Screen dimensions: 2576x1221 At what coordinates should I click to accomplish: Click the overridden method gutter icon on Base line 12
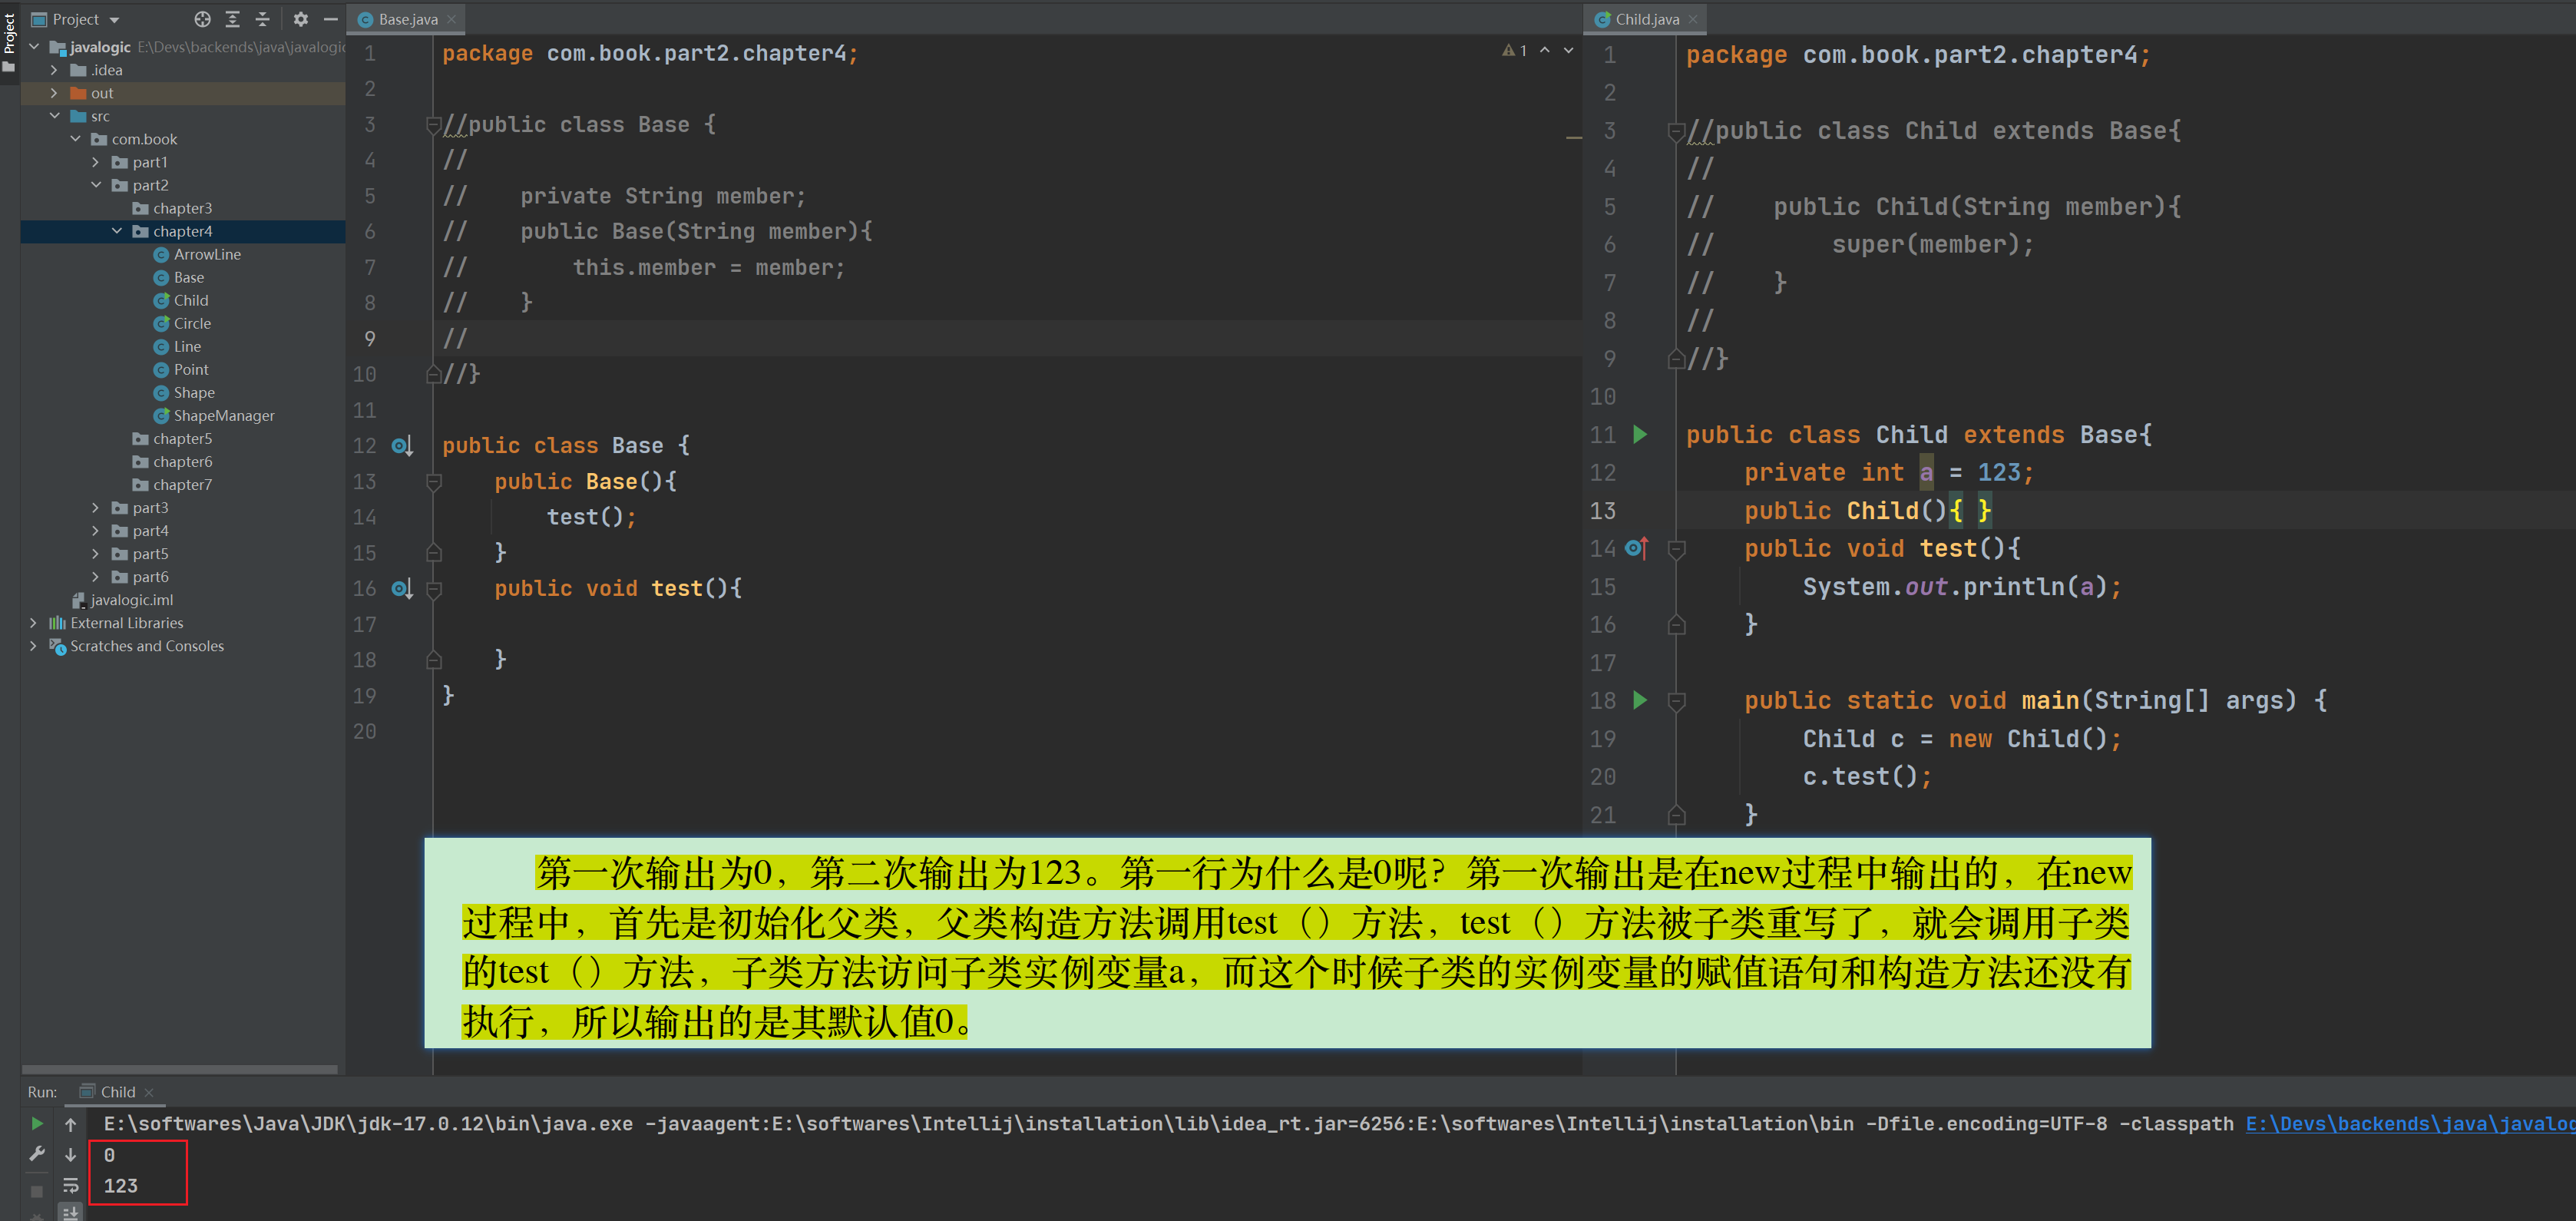[401, 446]
